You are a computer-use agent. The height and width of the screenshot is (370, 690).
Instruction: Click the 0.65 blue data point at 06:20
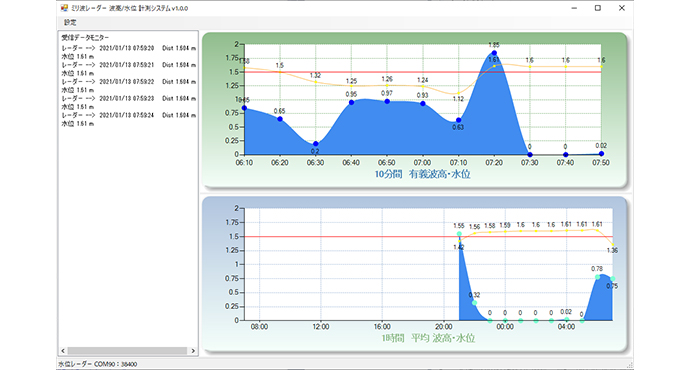click(x=280, y=119)
